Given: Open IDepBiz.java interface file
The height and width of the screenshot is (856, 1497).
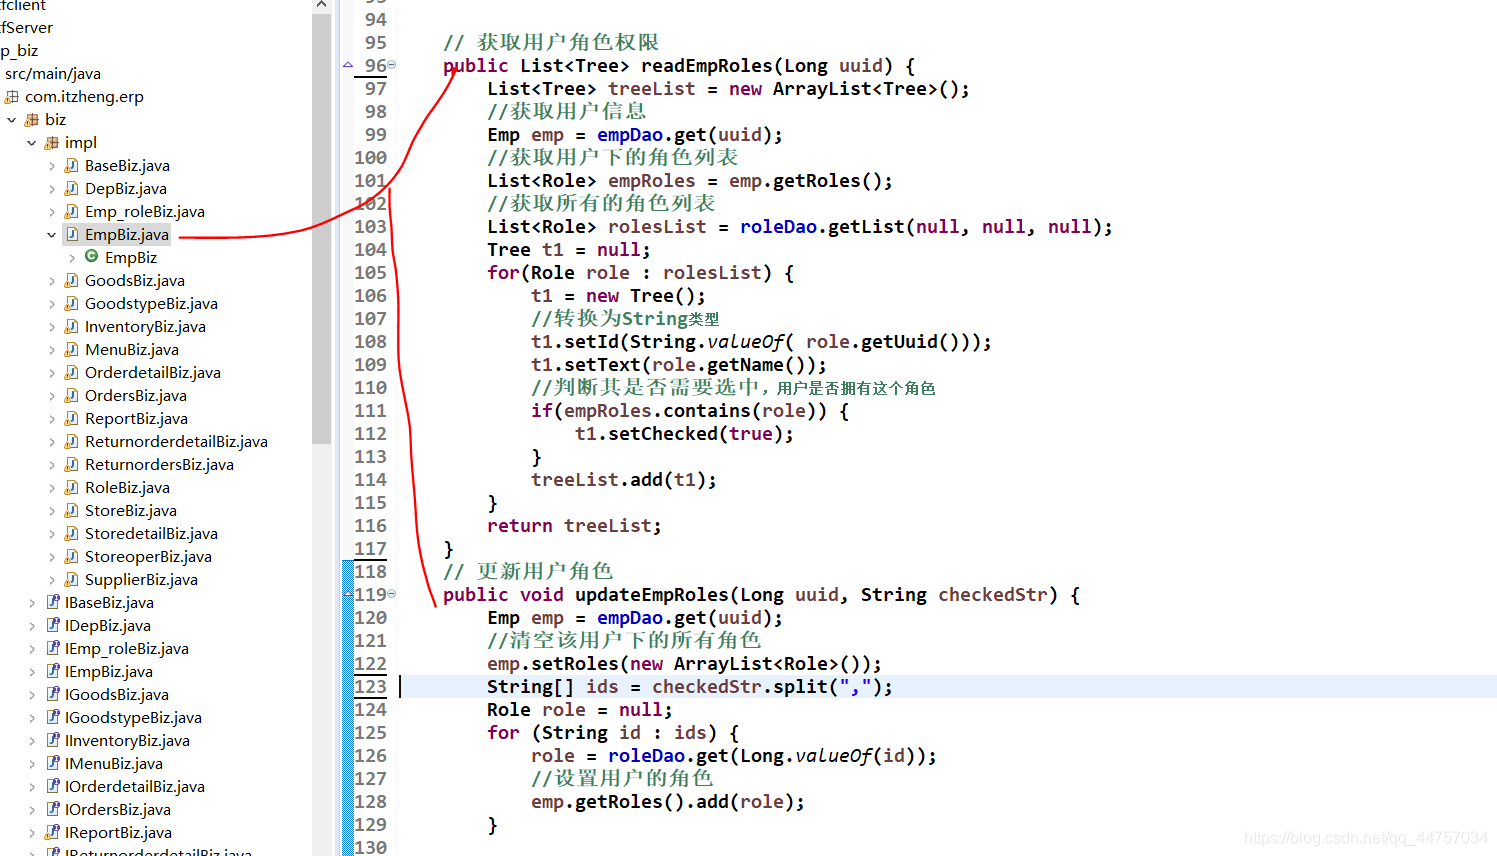Looking at the screenshot, I should pyautogui.click(x=108, y=626).
